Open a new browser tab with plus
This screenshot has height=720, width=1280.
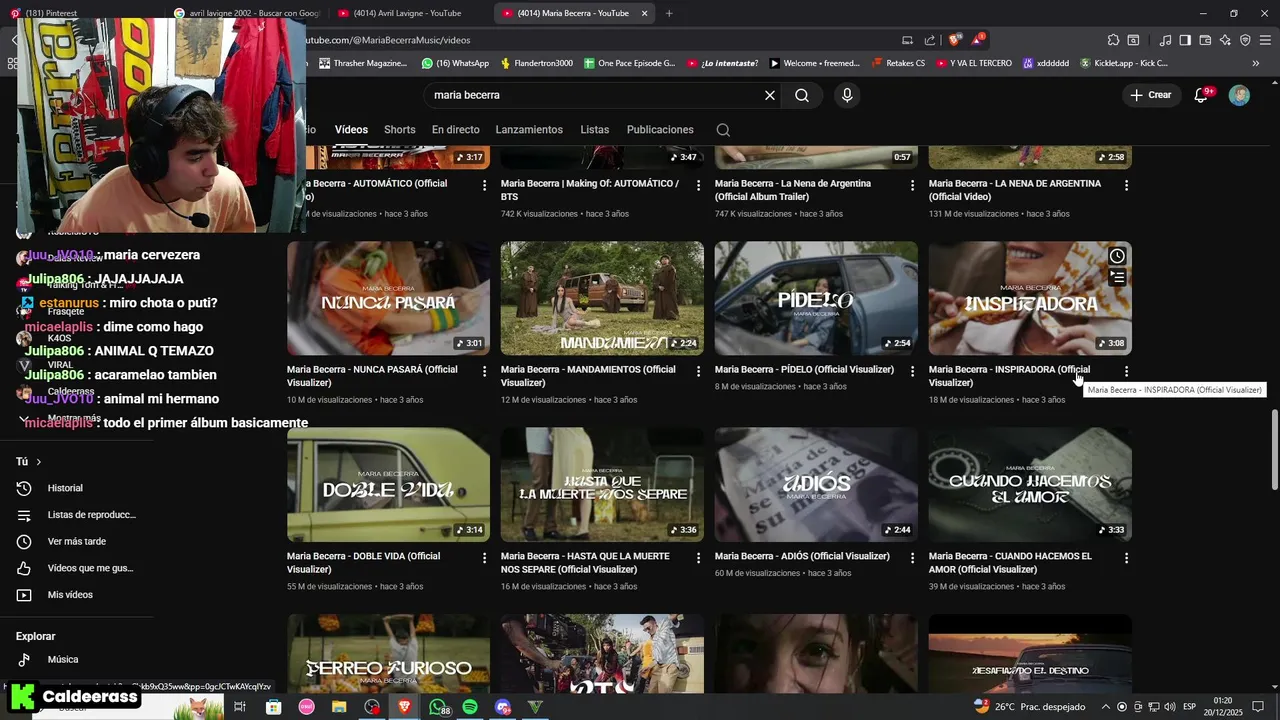tap(669, 13)
